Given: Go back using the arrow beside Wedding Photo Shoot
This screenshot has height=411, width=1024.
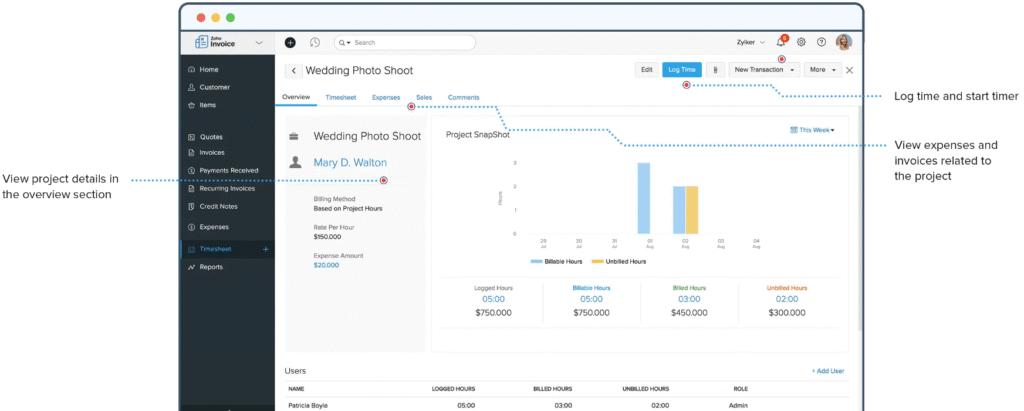Looking at the screenshot, I should (293, 71).
